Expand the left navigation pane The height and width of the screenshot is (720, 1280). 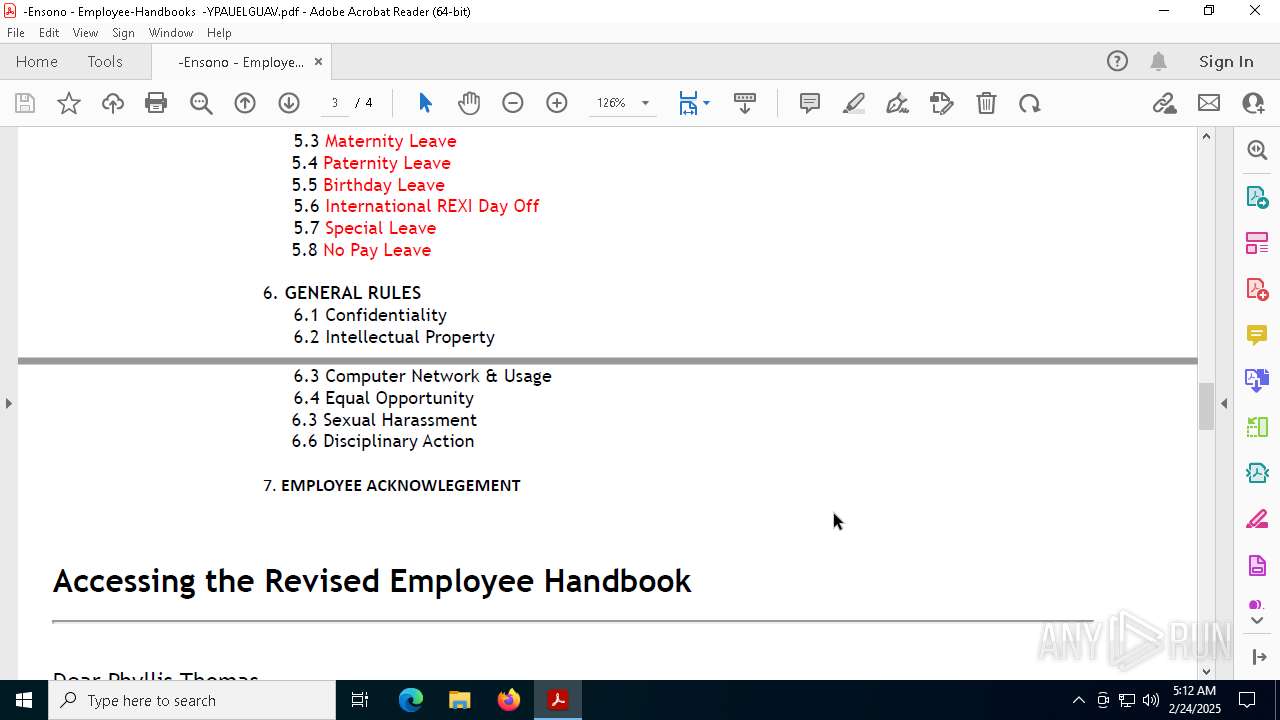coord(8,403)
